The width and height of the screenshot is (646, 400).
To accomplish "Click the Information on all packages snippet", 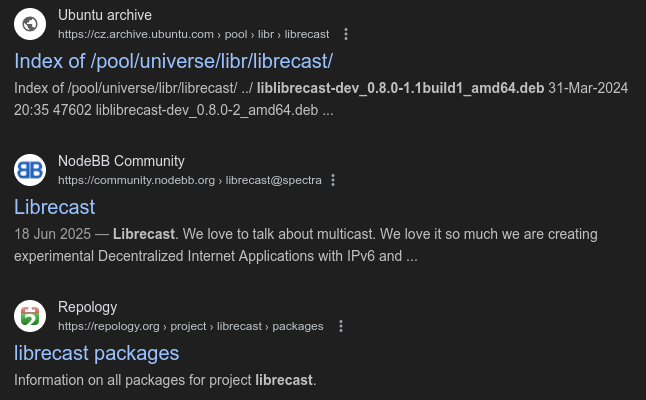I will pyautogui.click(x=165, y=380).
